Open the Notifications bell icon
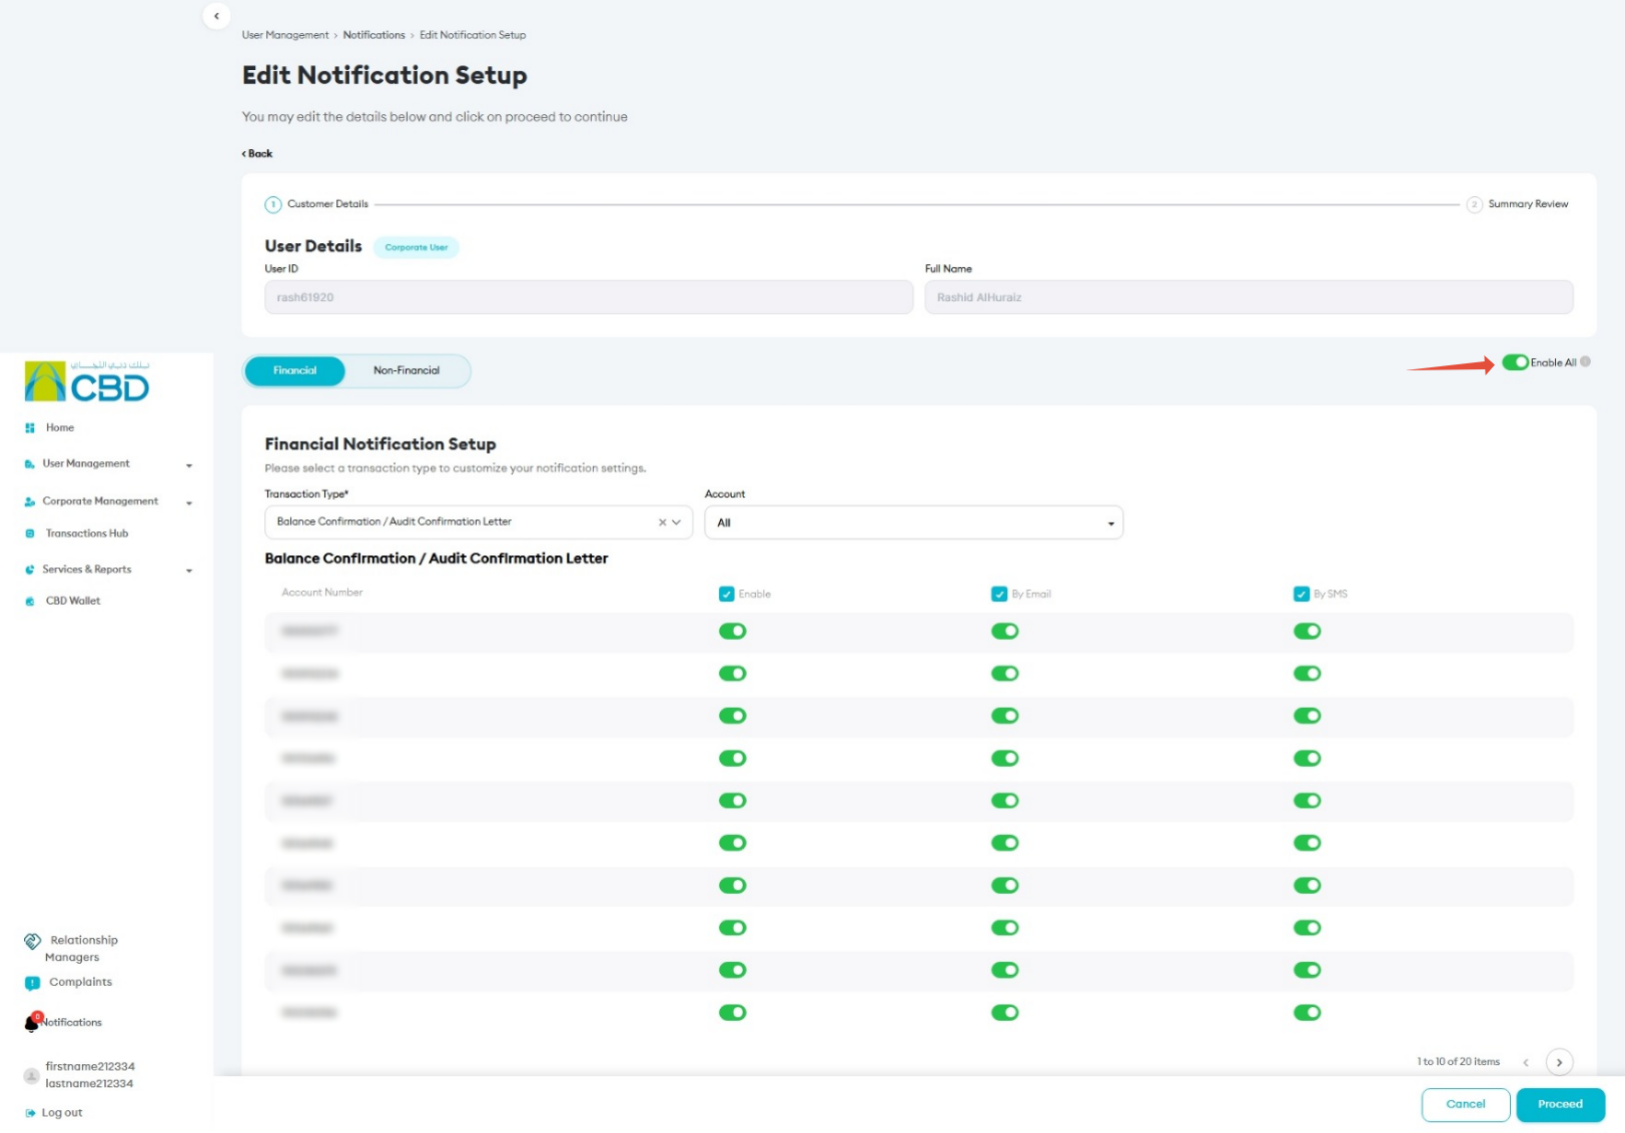Screen dimensions: 1625x1133 point(32,1022)
